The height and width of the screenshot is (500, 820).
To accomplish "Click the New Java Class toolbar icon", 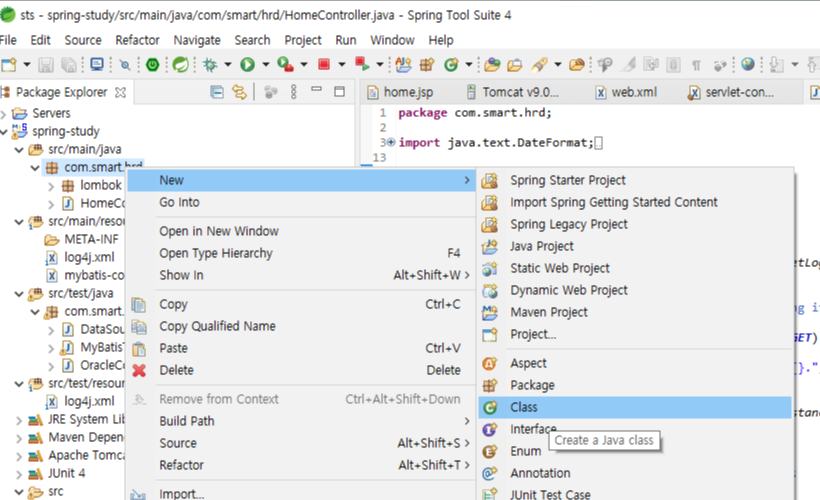I will click(451, 65).
